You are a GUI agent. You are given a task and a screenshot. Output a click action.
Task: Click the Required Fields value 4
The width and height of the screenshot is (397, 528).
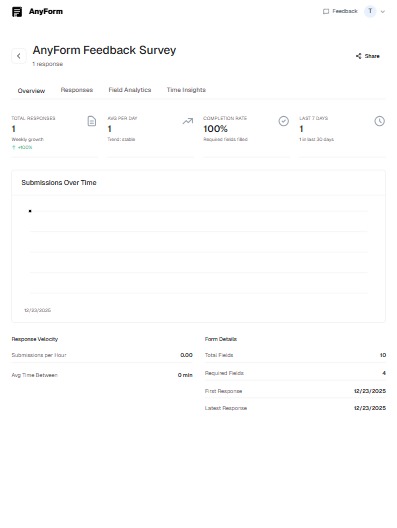pos(384,373)
